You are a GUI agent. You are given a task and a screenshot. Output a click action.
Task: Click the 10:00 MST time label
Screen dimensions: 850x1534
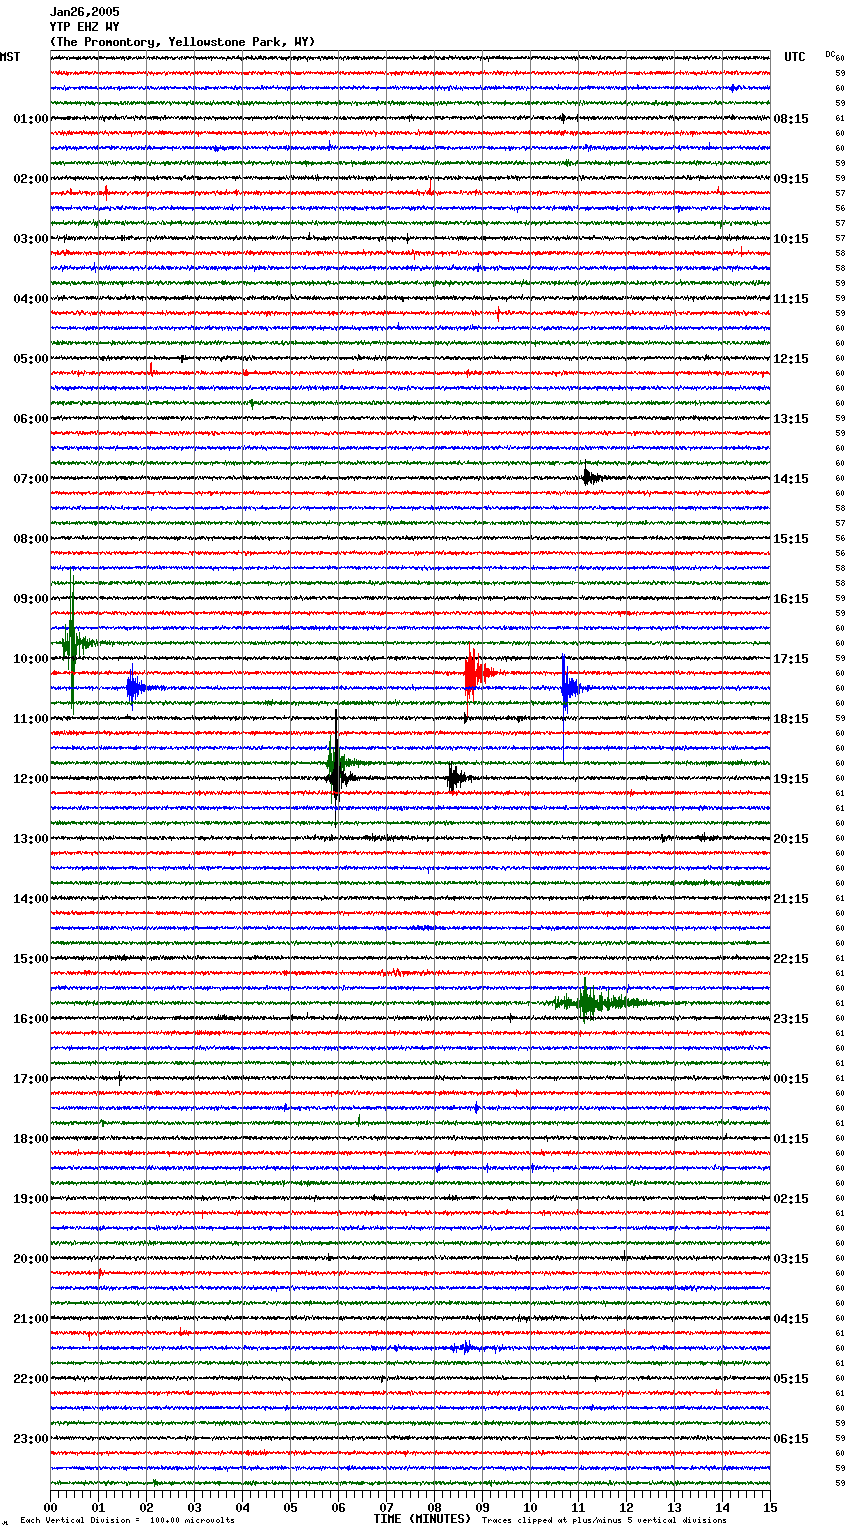point(31,659)
